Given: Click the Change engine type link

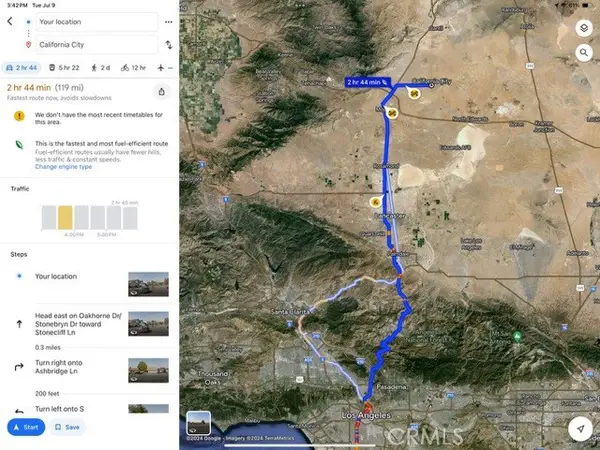Looking at the screenshot, I should click(x=64, y=167).
